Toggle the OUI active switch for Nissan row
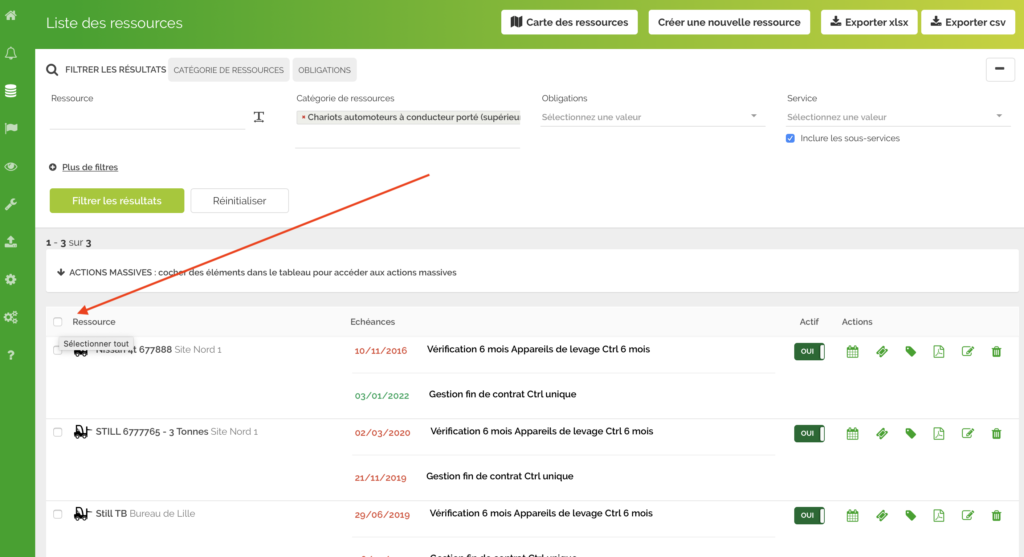 click(x=808, y=351)
